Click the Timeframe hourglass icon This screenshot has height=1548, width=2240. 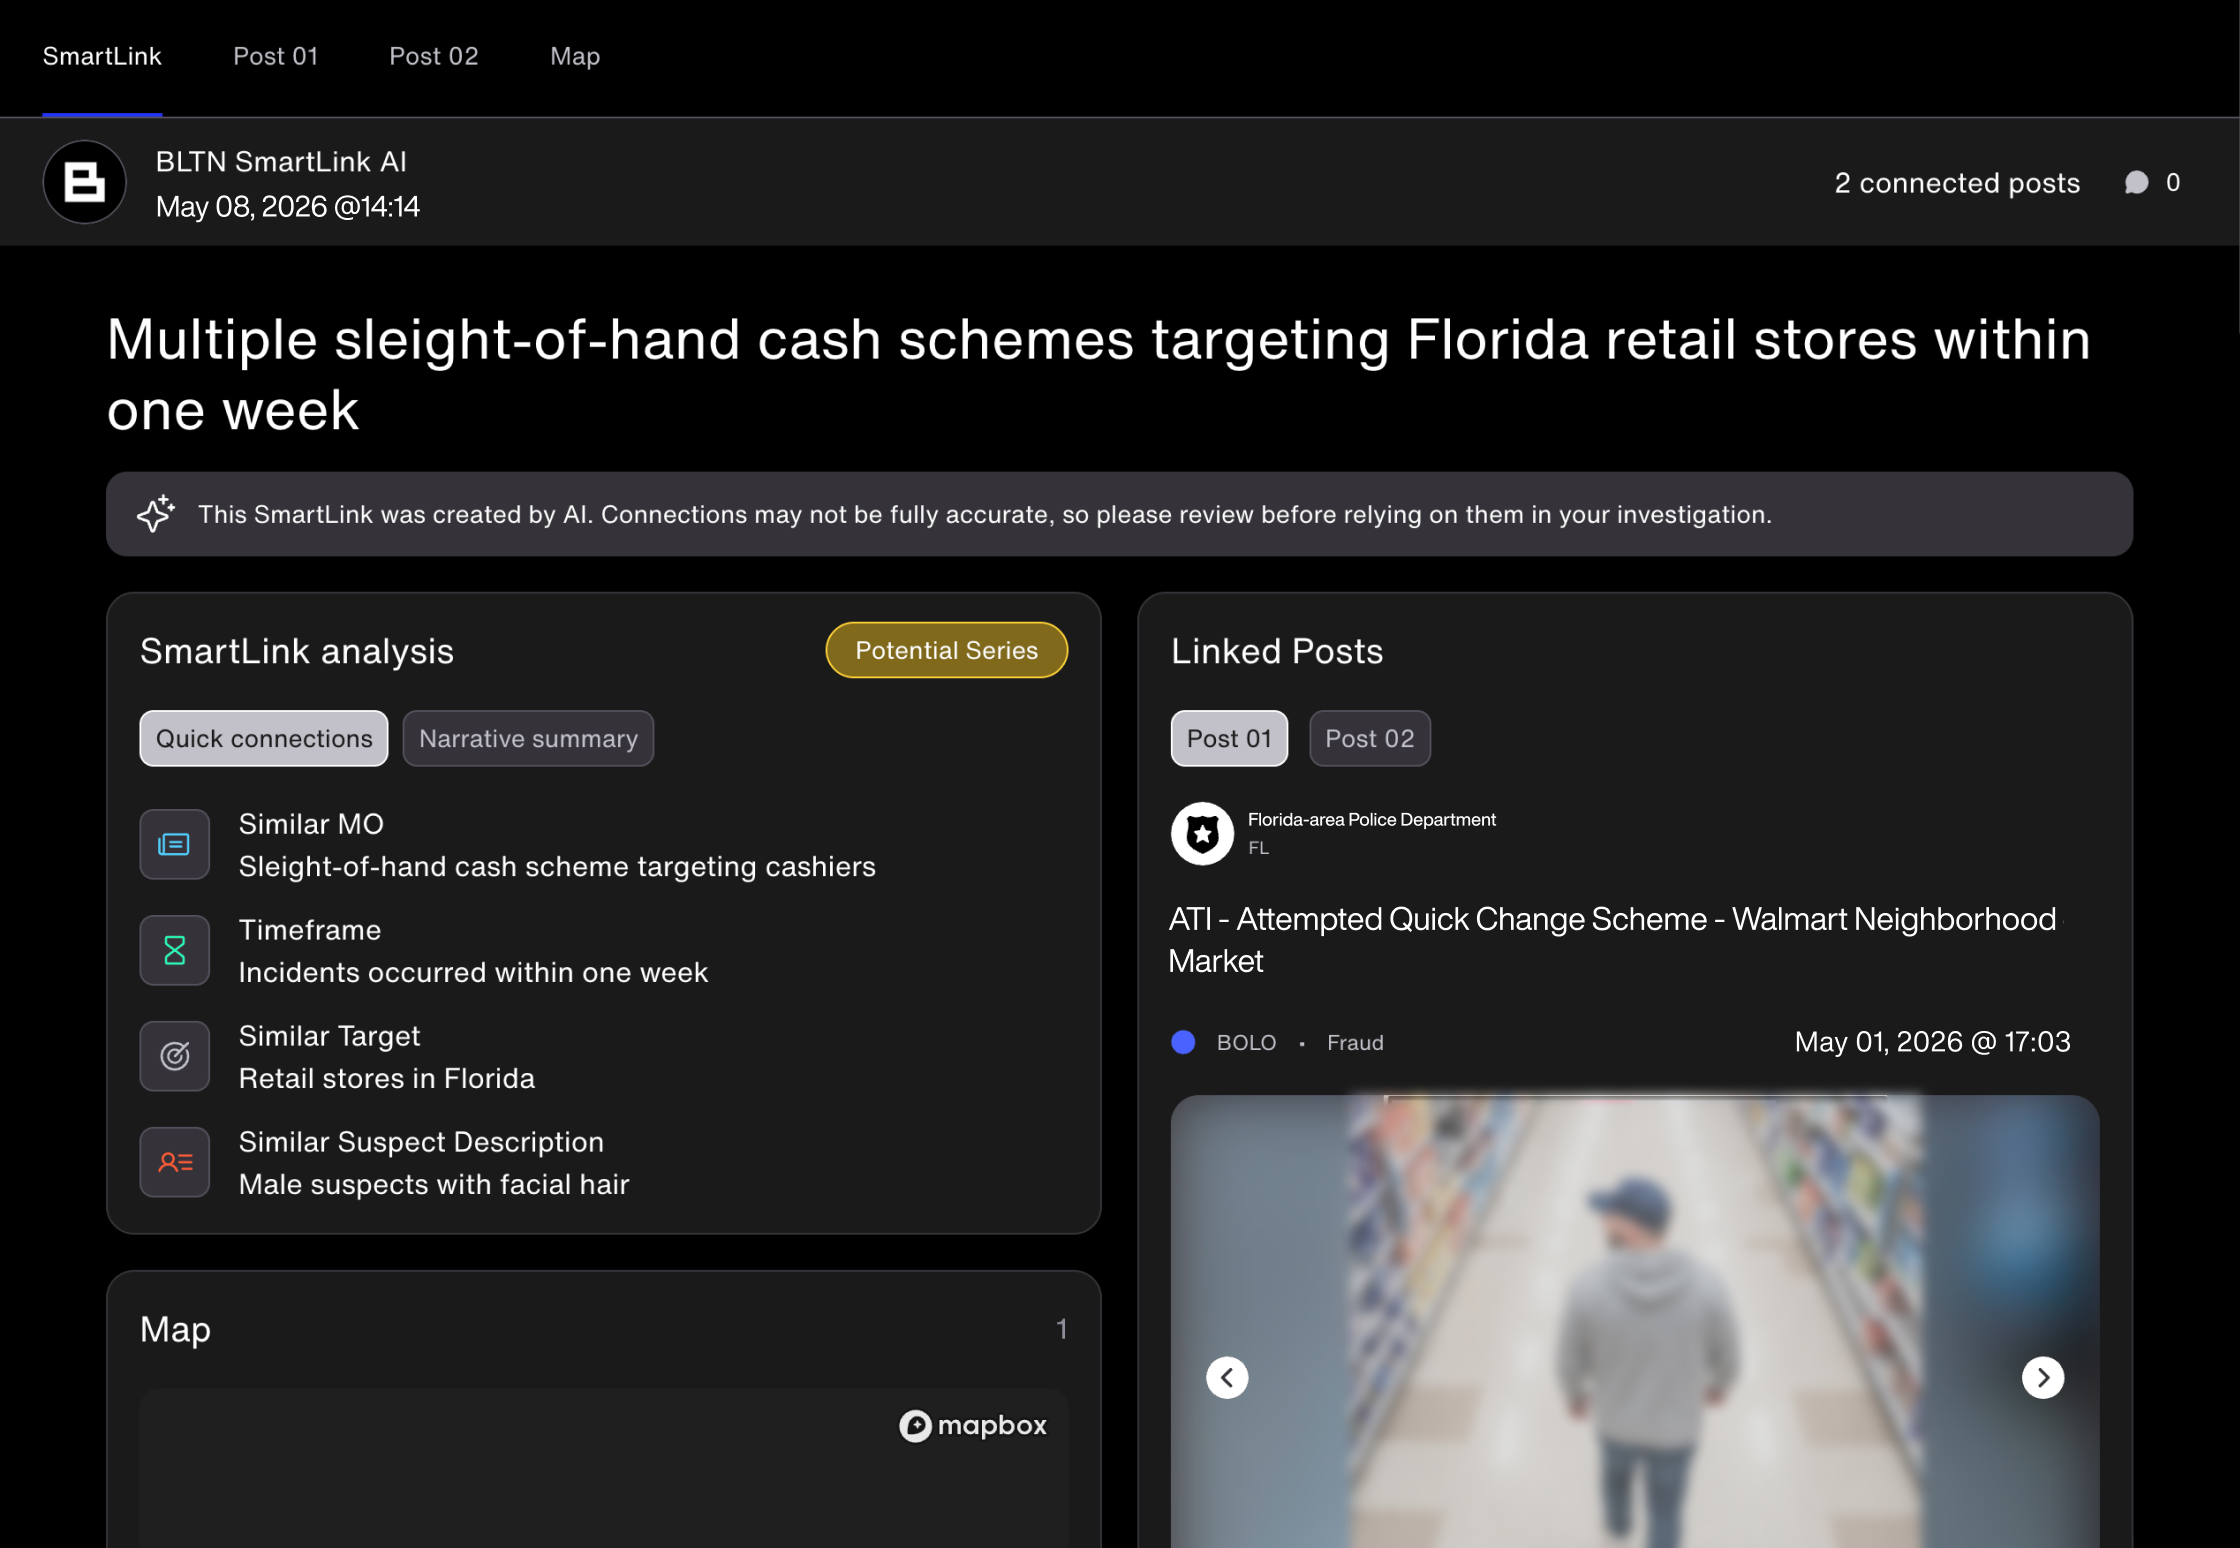175,951
